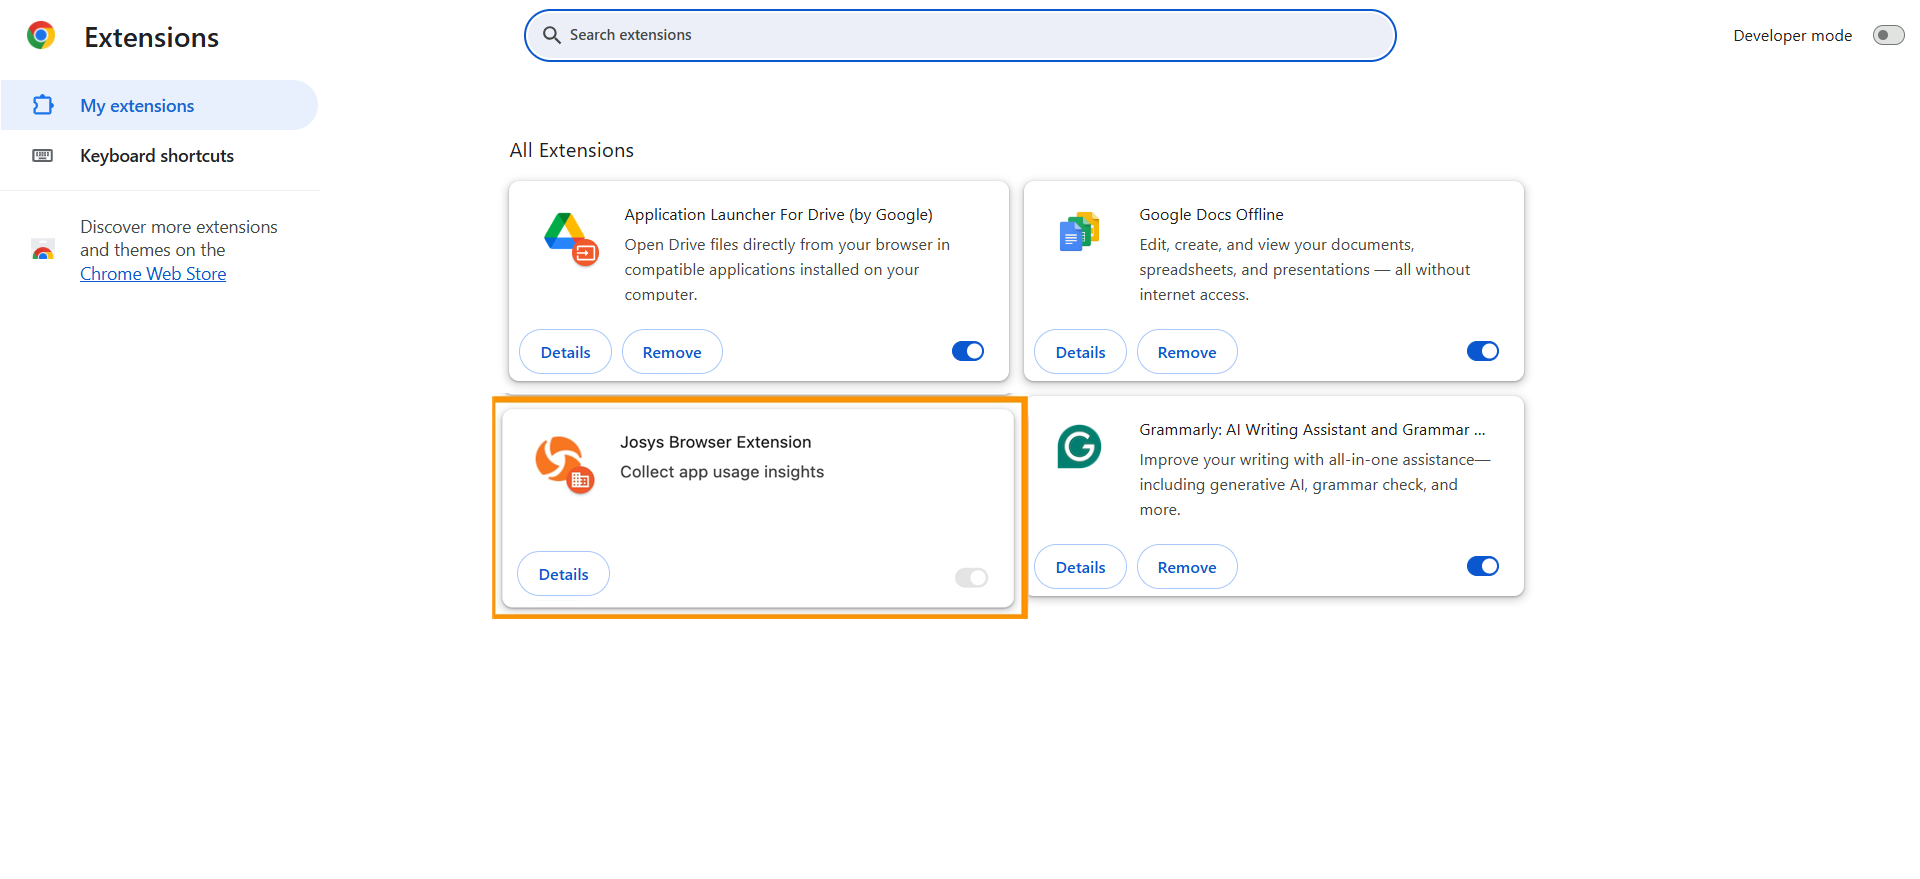
Task: Click 'Application Launcher For Drive (by Google)' title
Action: click(x=778, y=214)
